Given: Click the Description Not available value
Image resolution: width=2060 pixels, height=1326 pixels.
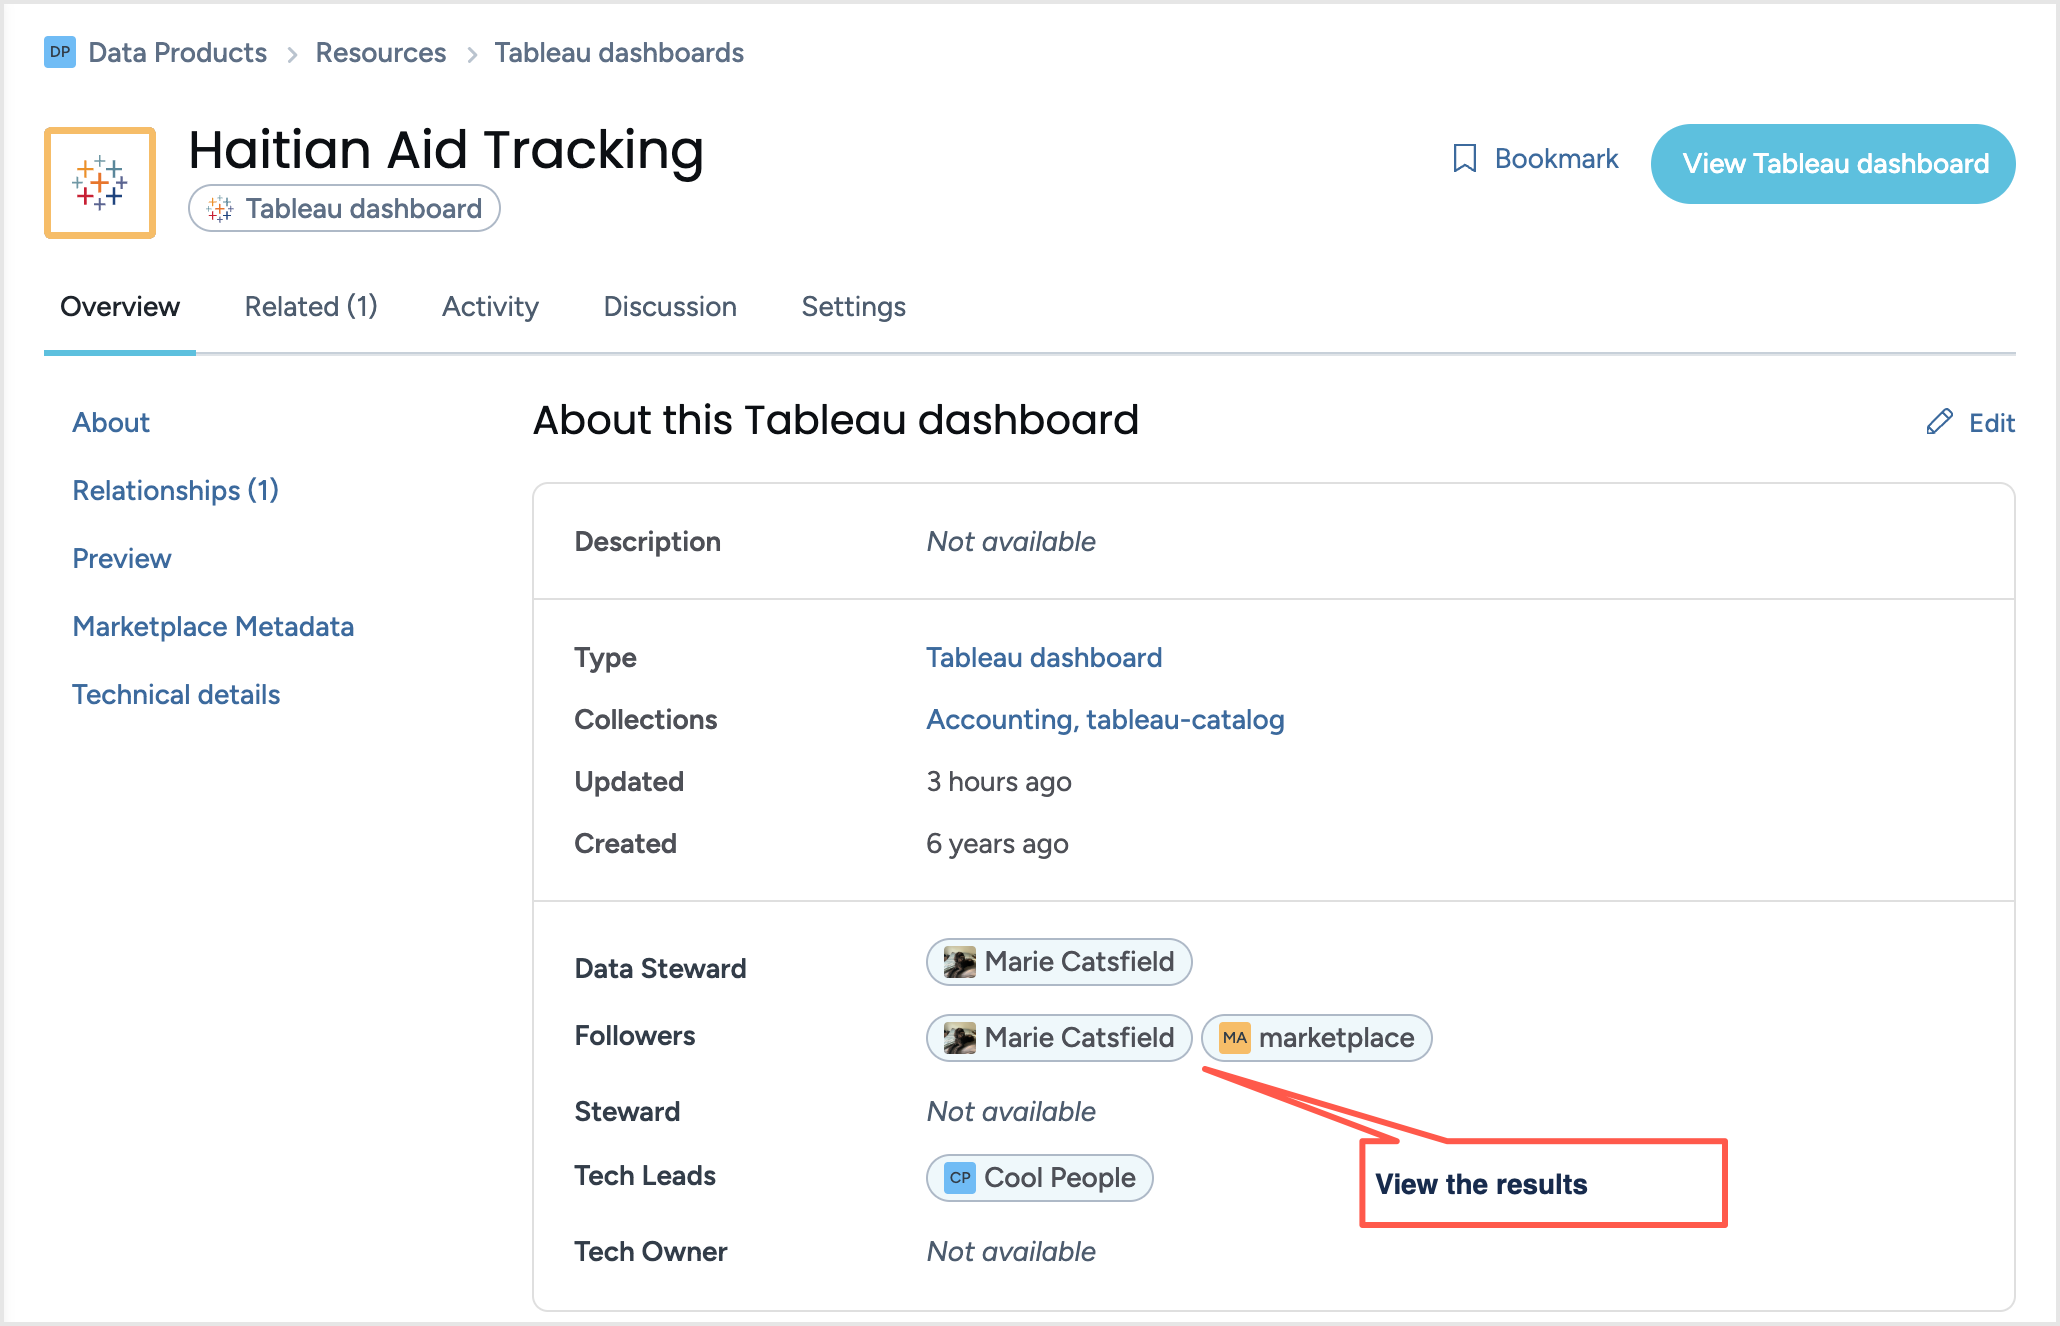Looking at the screenshot, I should point(1011,541).
